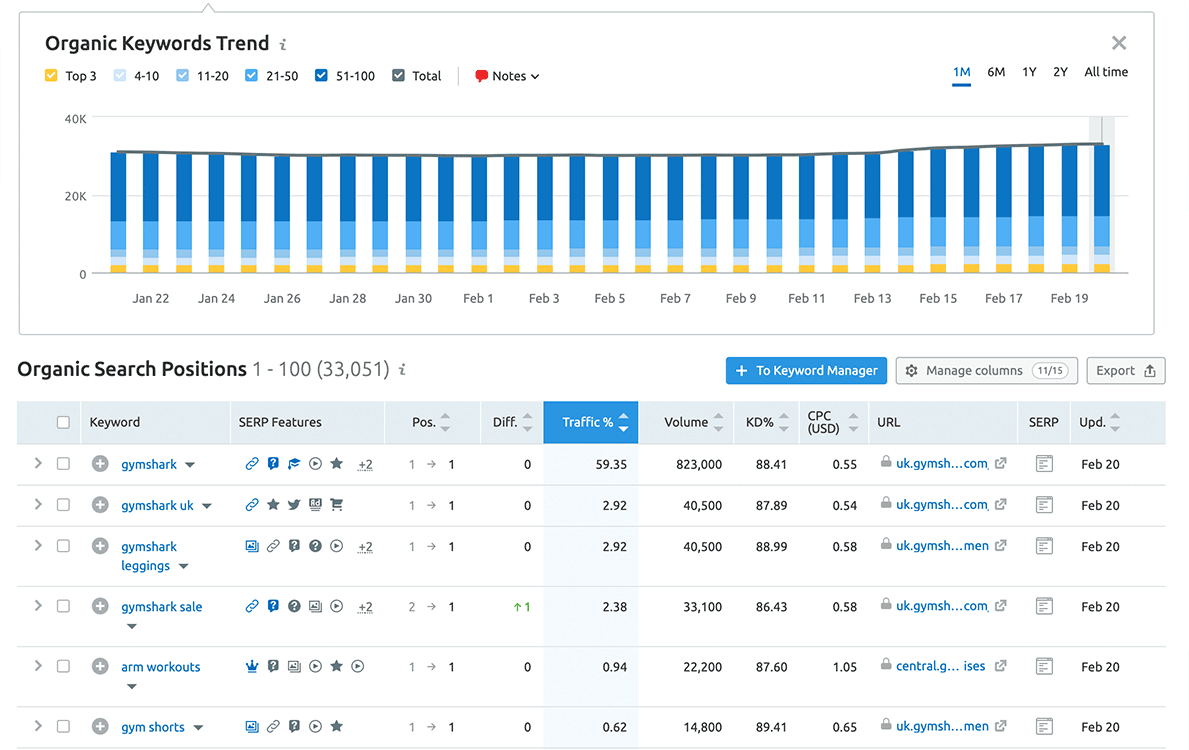The image size is (1189, 750).
Task: Close the Organic Keywords Trend panel
Action: [1118, 43]
